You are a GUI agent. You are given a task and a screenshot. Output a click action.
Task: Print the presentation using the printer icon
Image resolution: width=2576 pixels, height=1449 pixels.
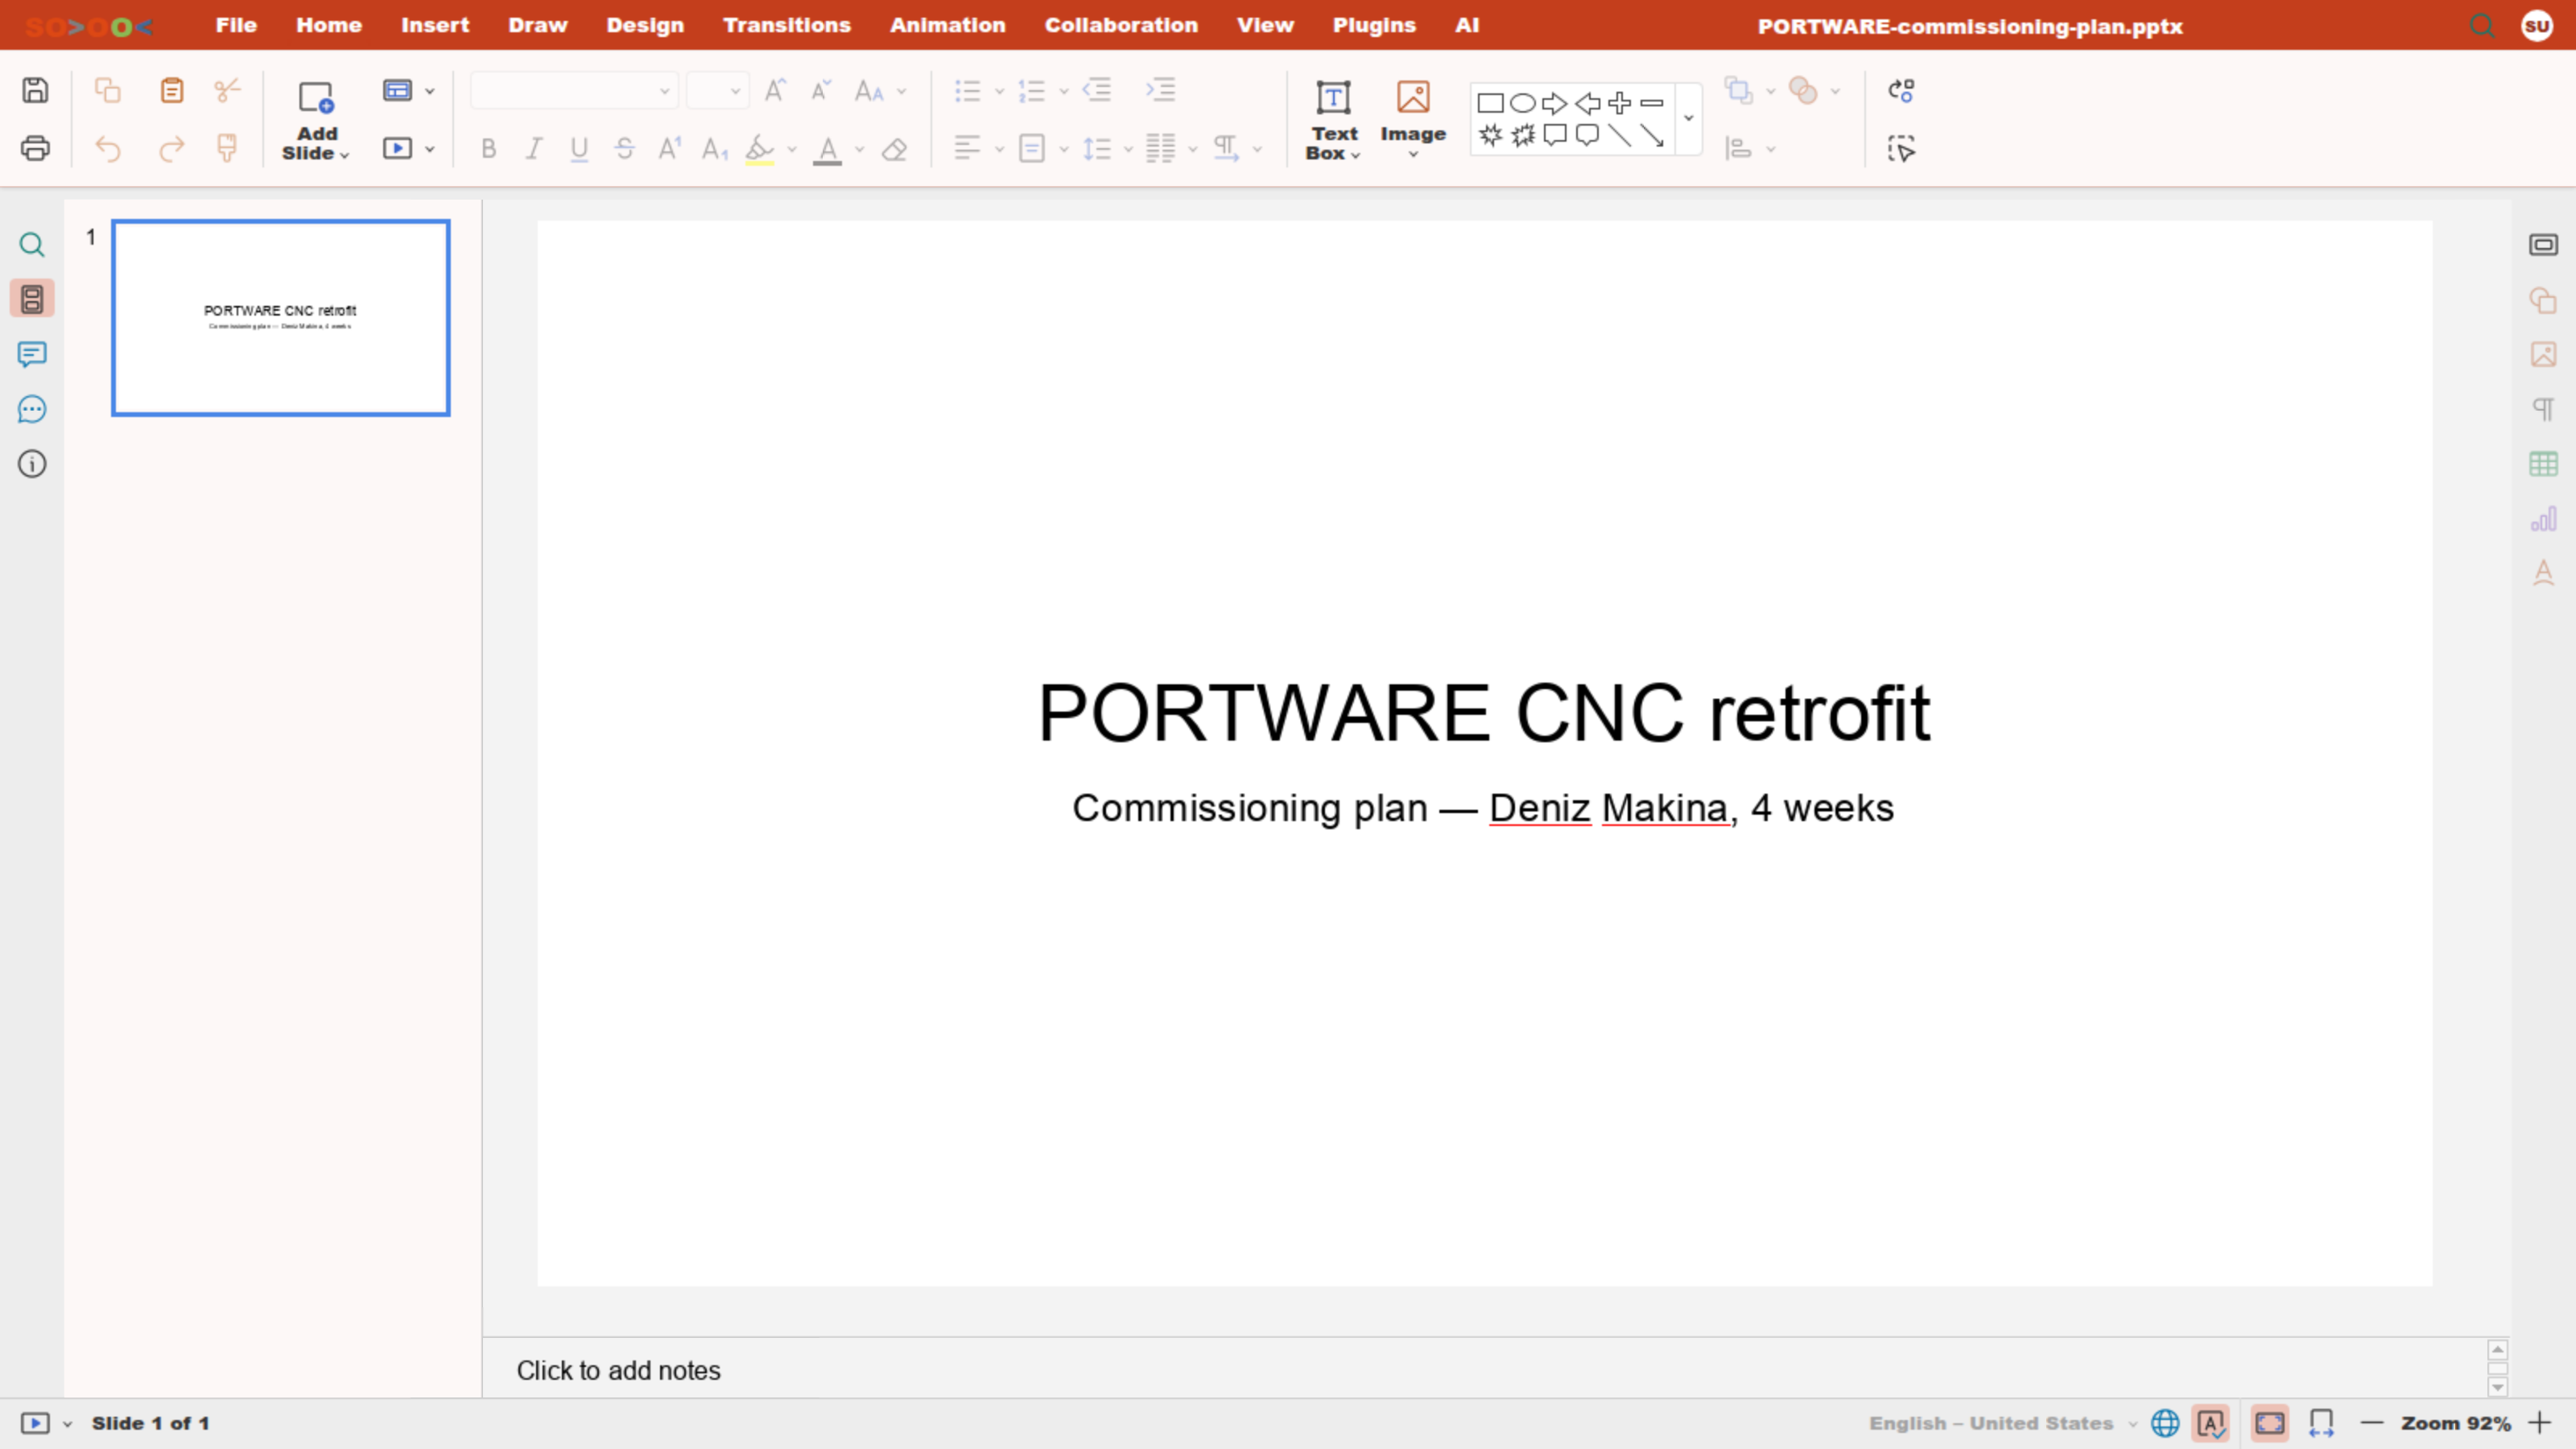pyautogui.click(x=35, y=148)
